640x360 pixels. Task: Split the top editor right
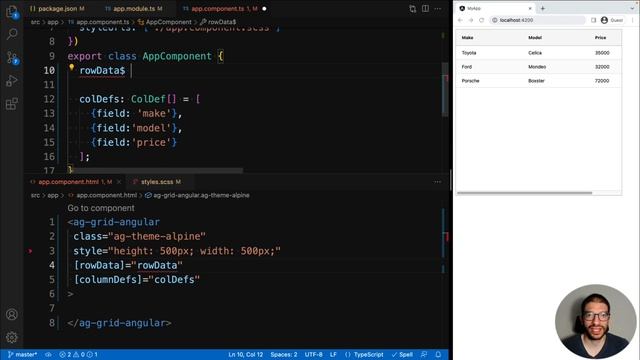click(x=425, y=9)
